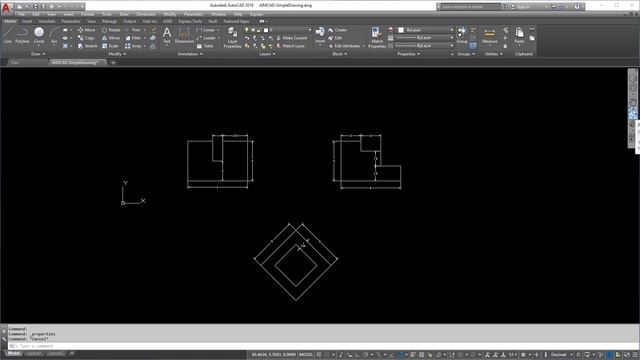640x360 pixels.
Task: Click the Paste clipboard tool
Action: (519, 35)
